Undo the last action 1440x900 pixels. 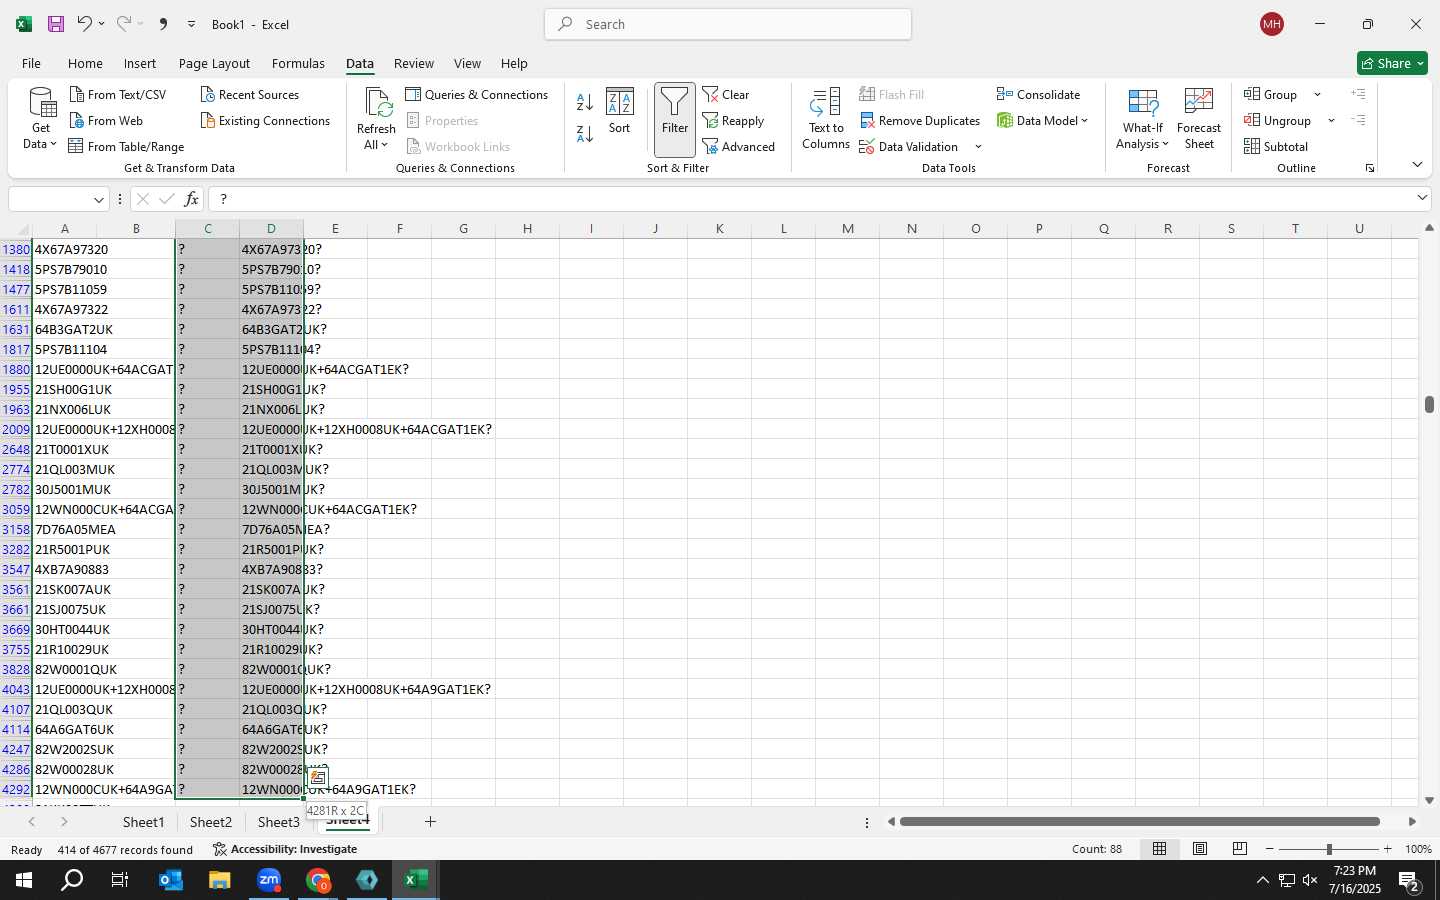[x=85, y=24]
